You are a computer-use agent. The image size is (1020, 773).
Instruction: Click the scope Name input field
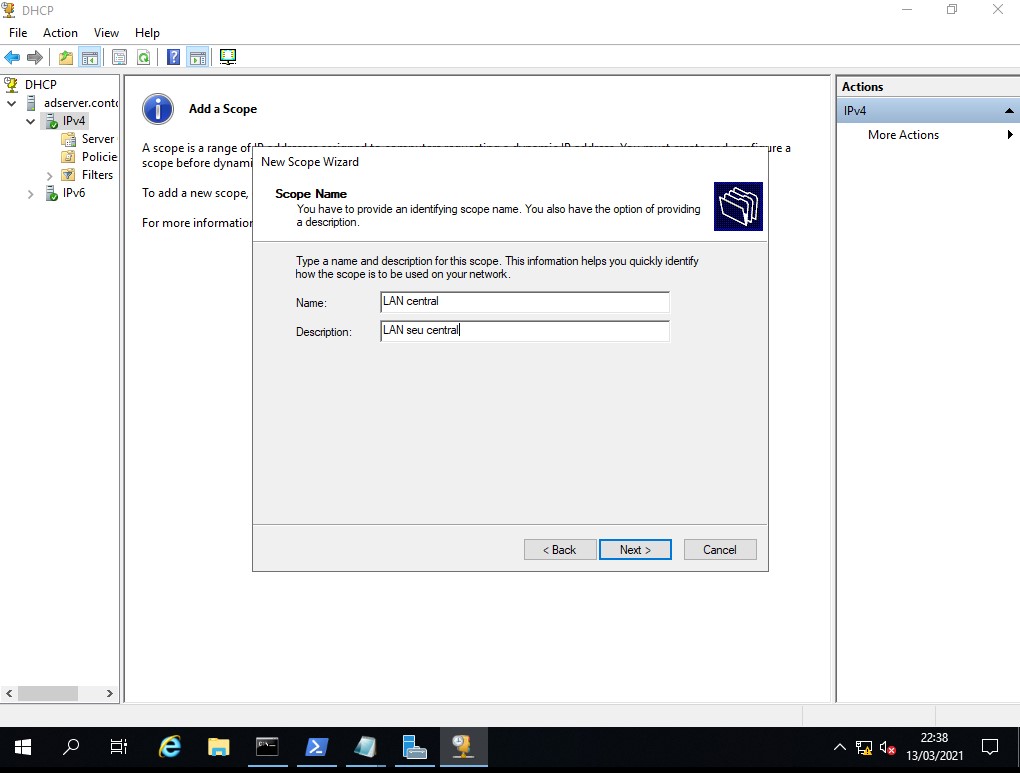click(524, 302)
